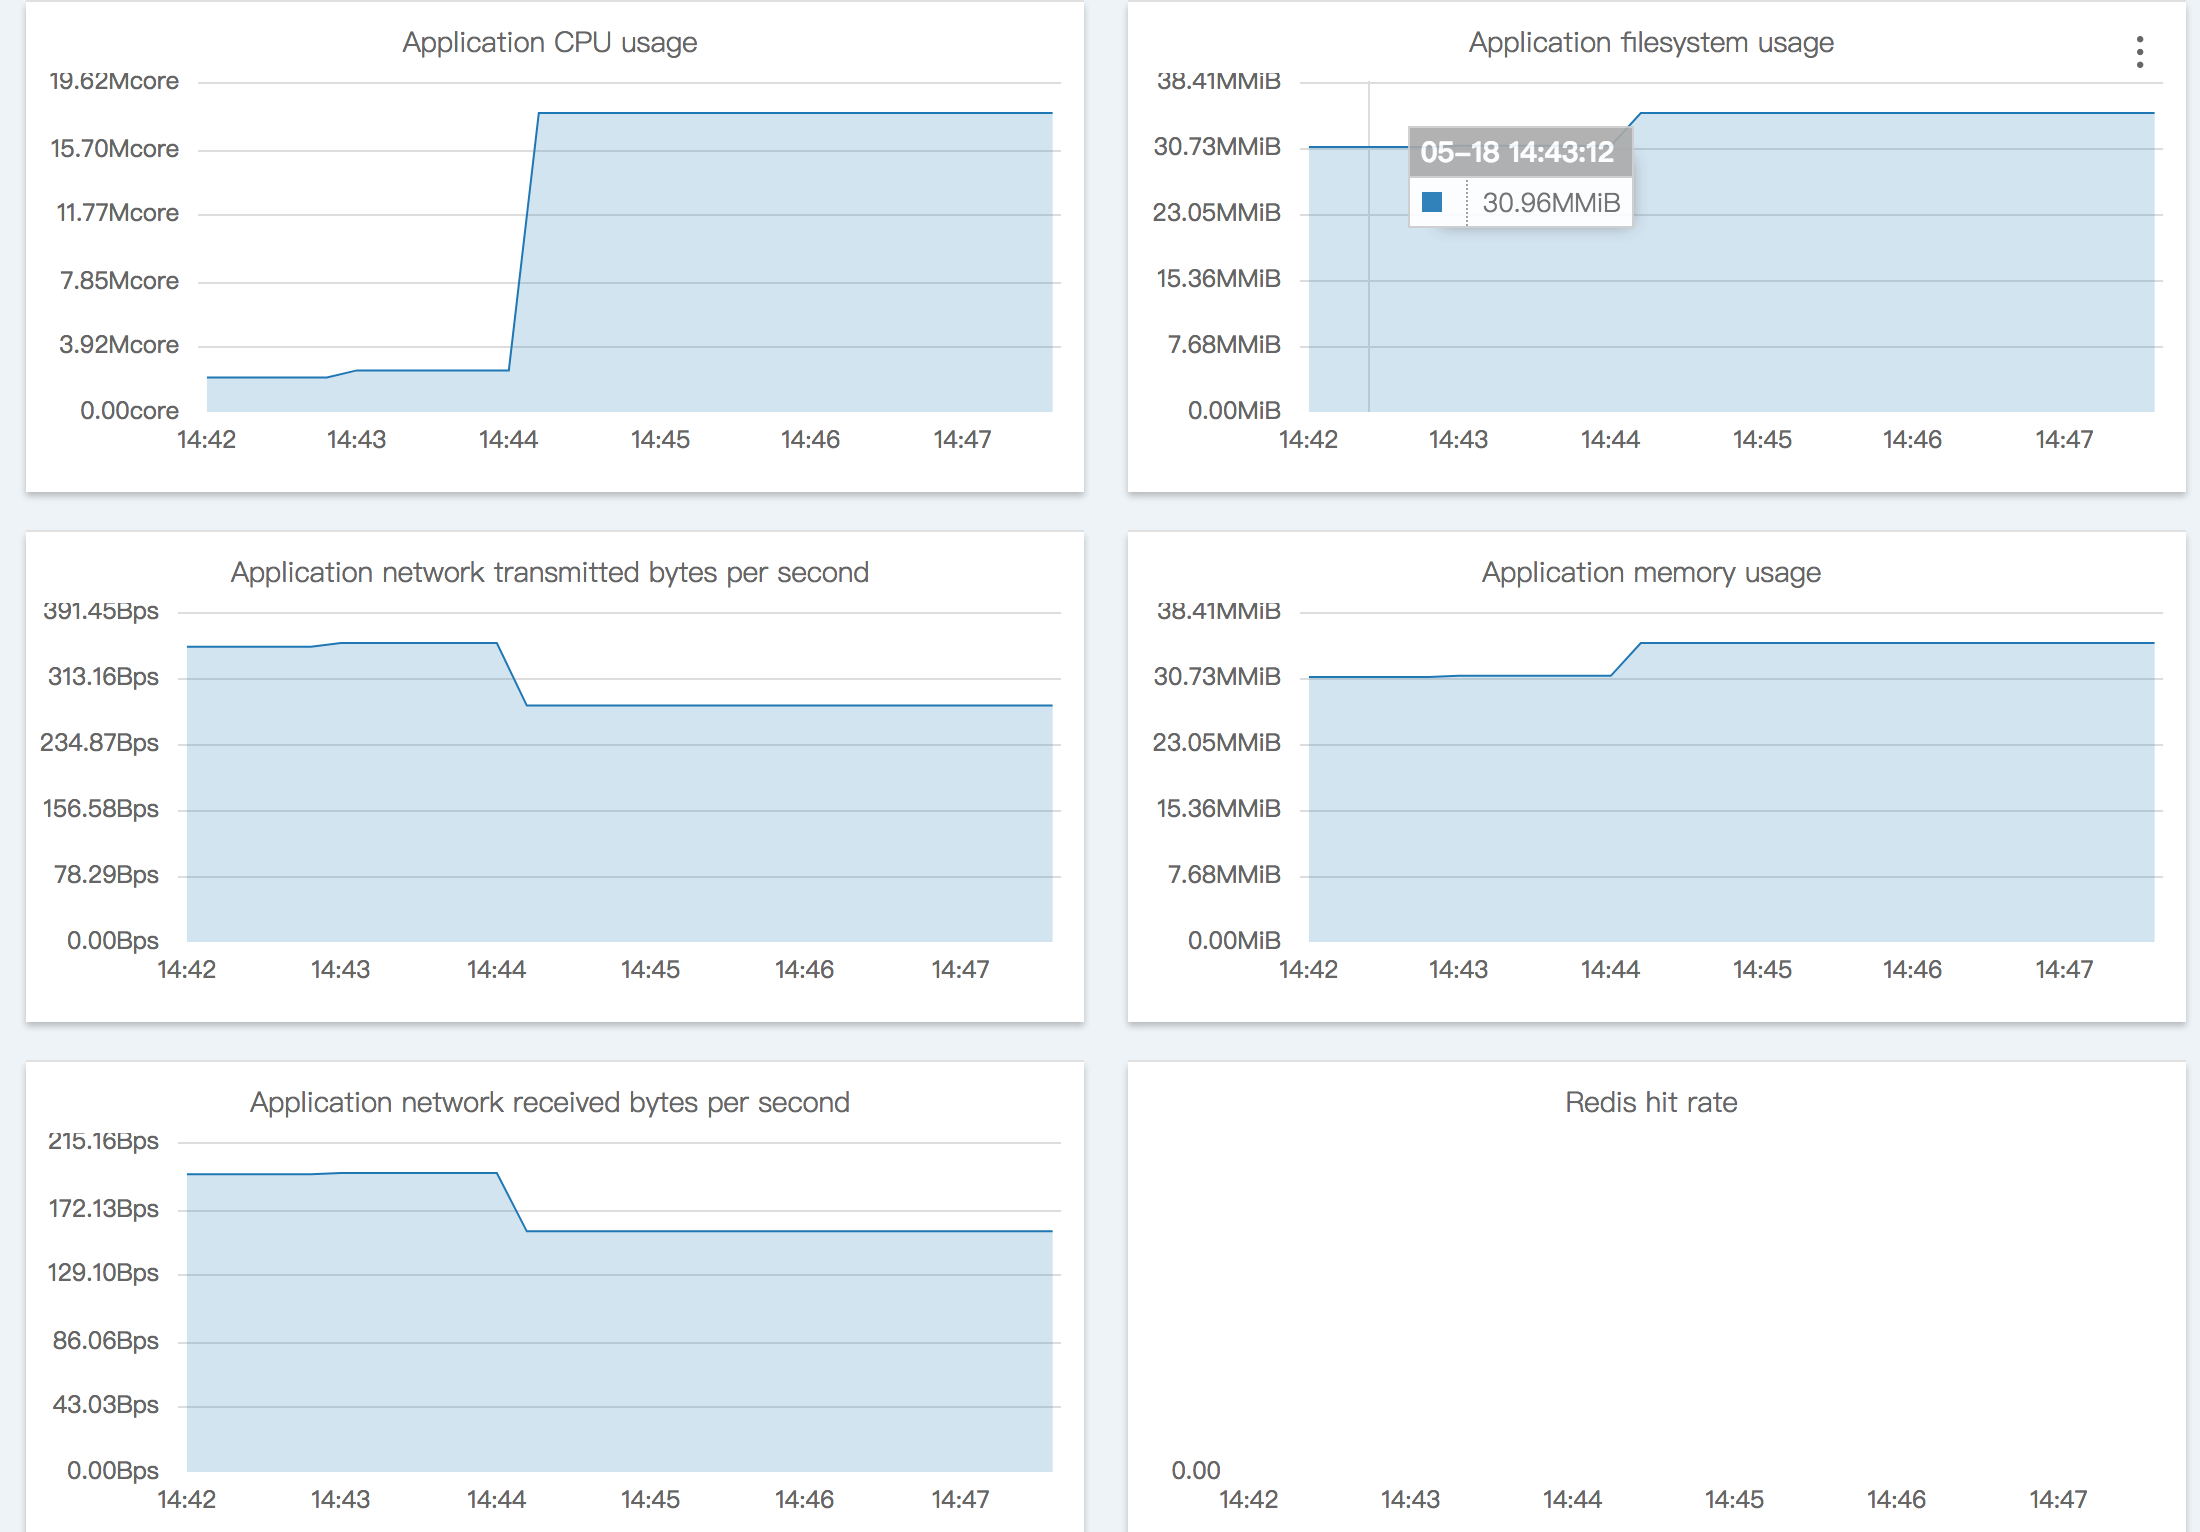Click the CPU usage plateau area at 14:46

click(810, 262)
